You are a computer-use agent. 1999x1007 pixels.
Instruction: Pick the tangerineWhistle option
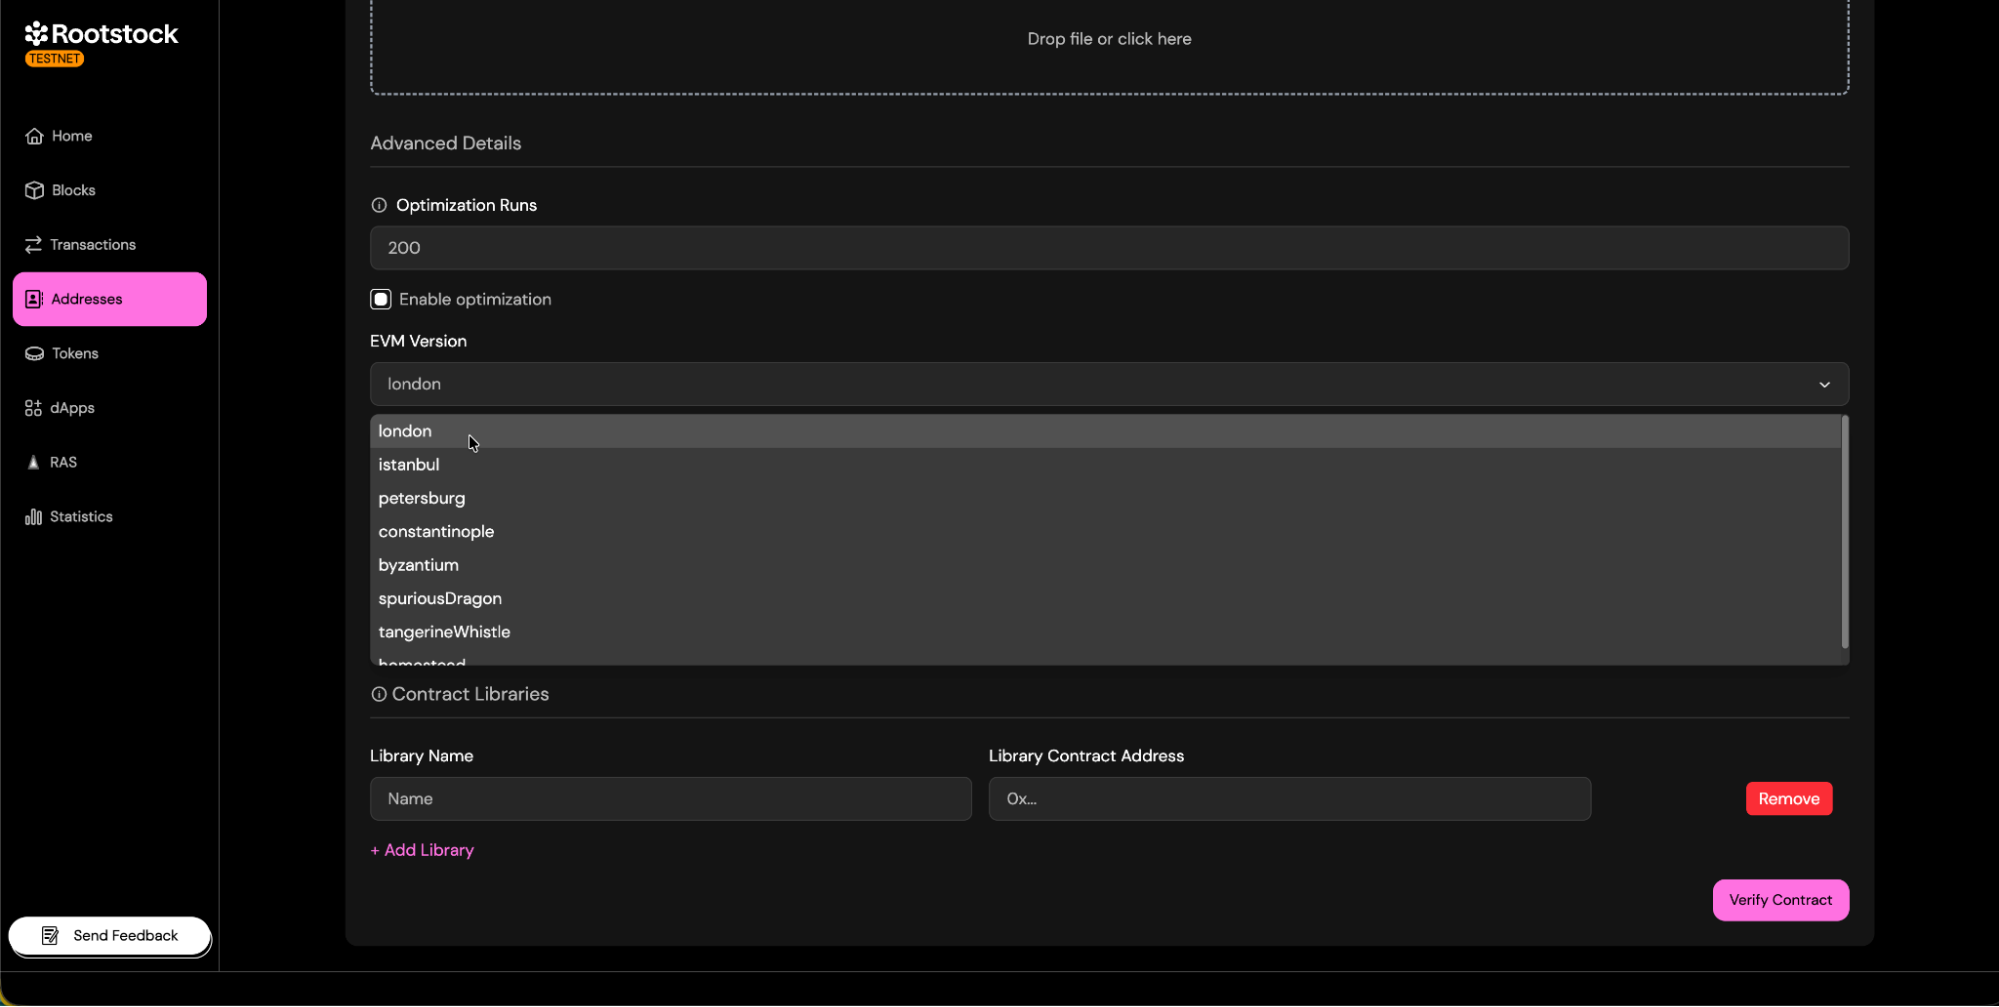(x=444, y=632)
